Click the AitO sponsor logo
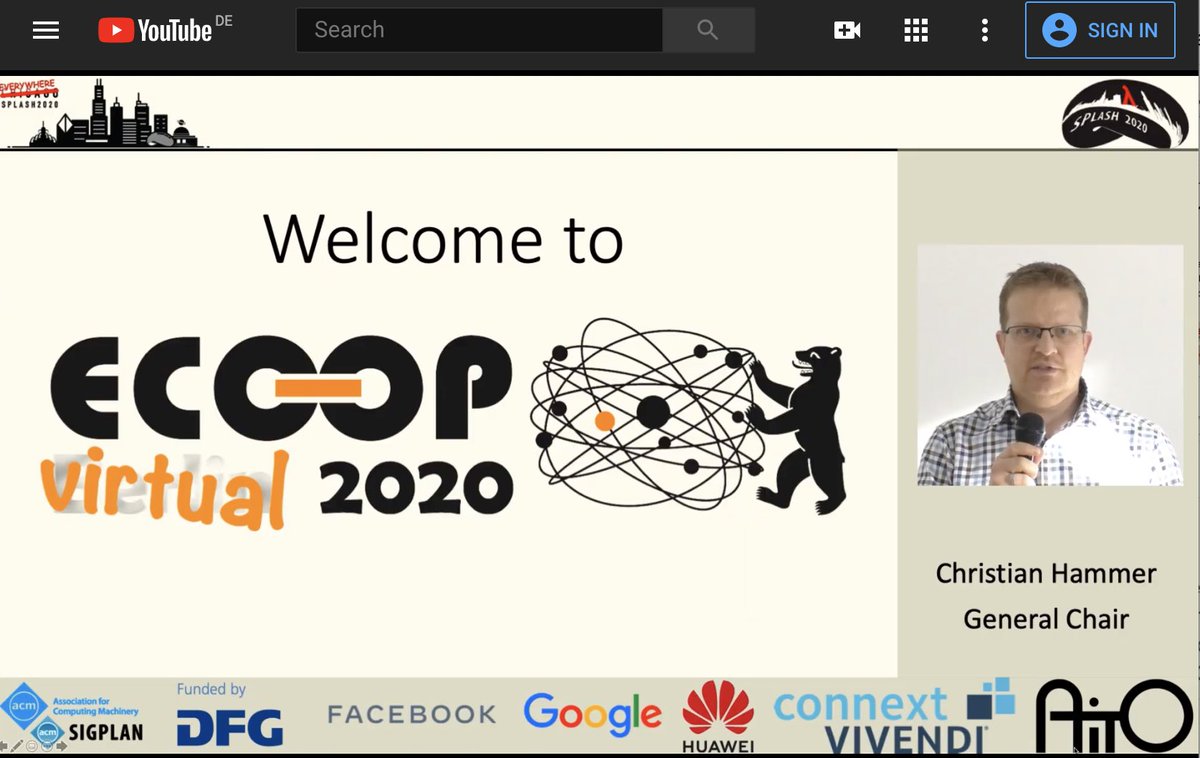 pyautogui.click(x=1114, y=716)
